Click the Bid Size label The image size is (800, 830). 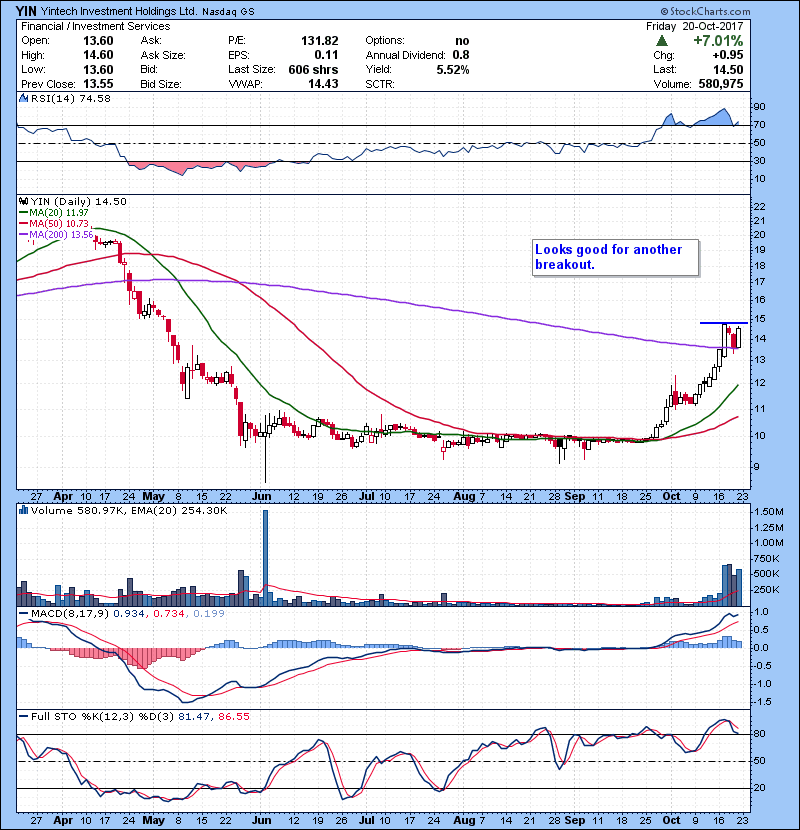click(x=161, y=84)
